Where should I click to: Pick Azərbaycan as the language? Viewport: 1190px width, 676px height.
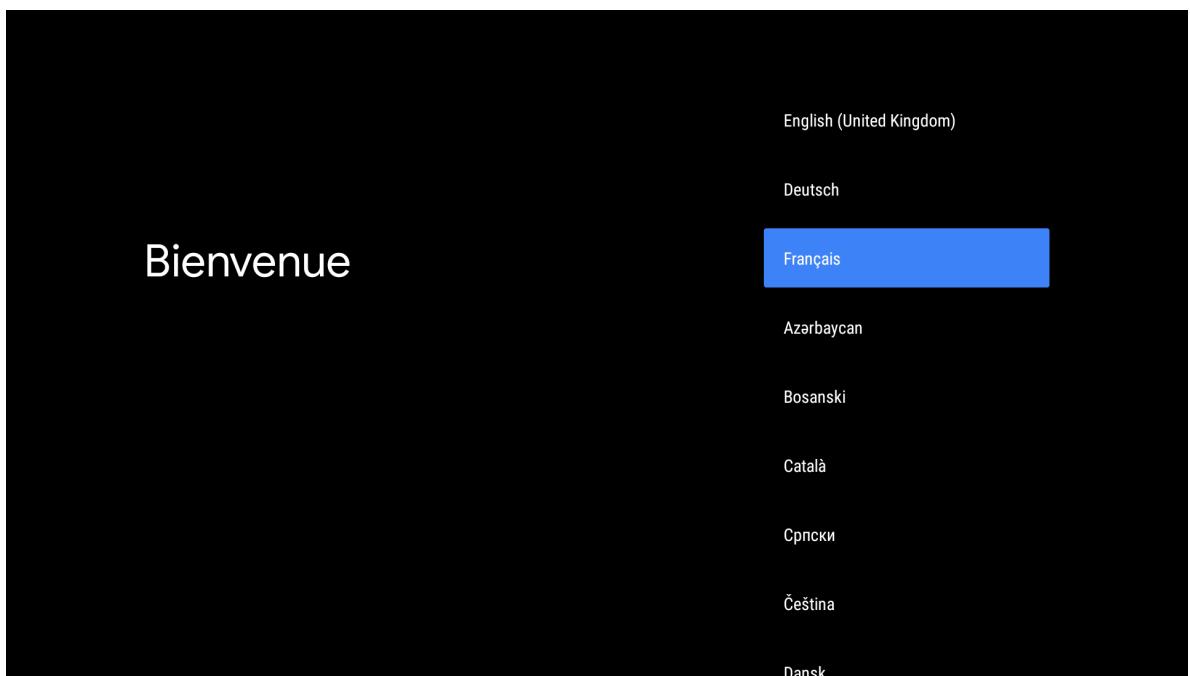906,328
